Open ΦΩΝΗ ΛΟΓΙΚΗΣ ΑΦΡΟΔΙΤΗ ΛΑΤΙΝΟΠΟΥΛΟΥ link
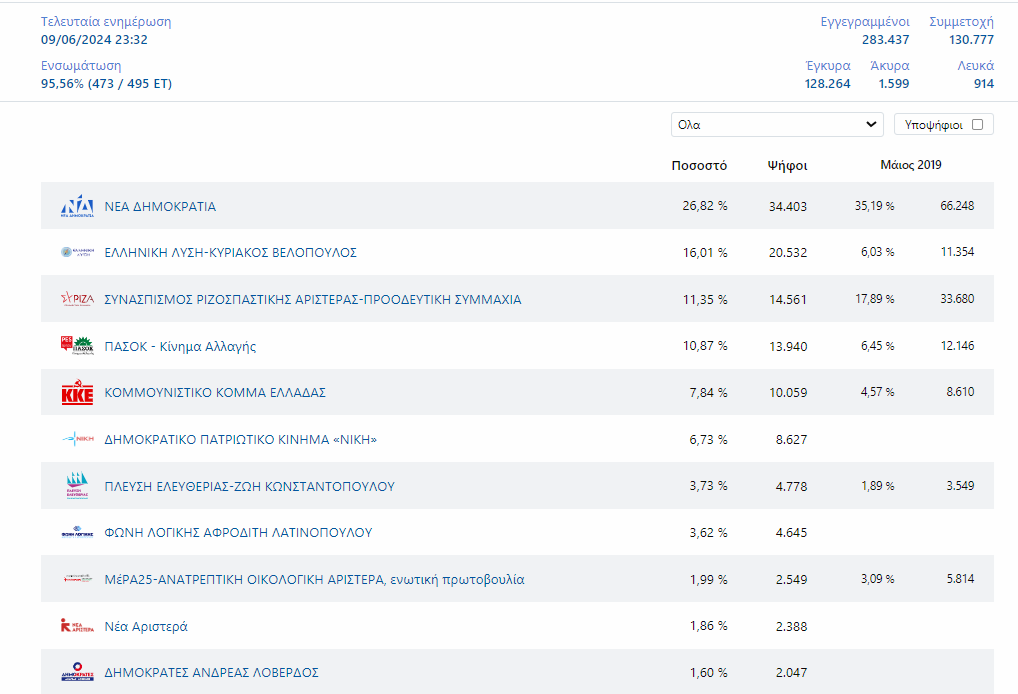1018x694 pixels. [x=238, y=532]
